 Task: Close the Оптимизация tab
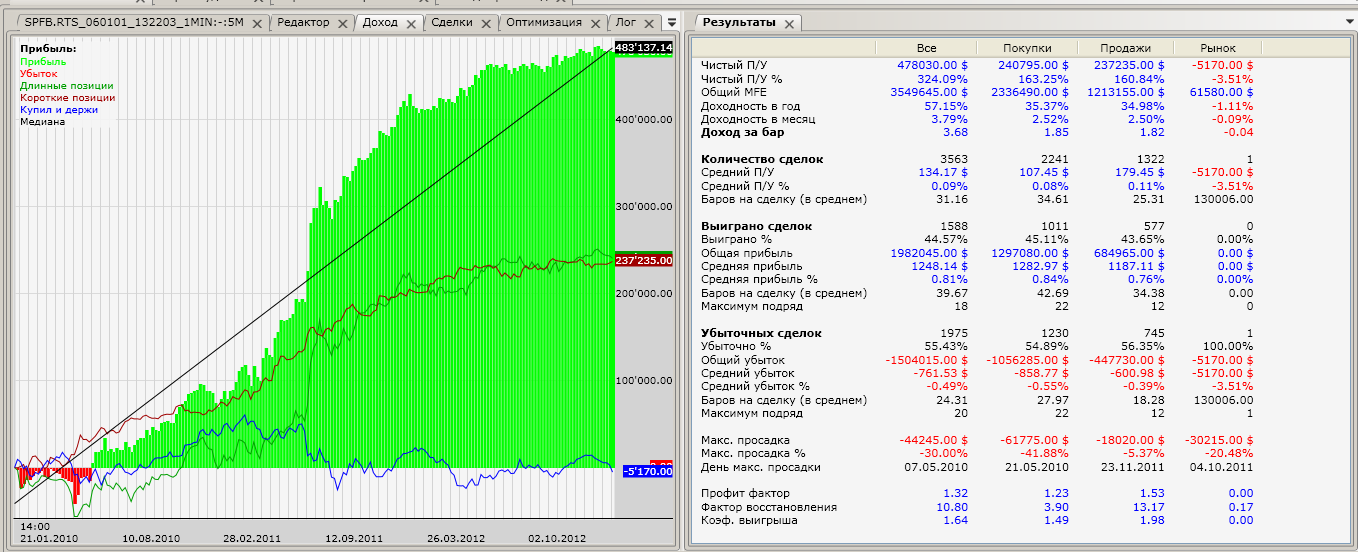[595, 23]
